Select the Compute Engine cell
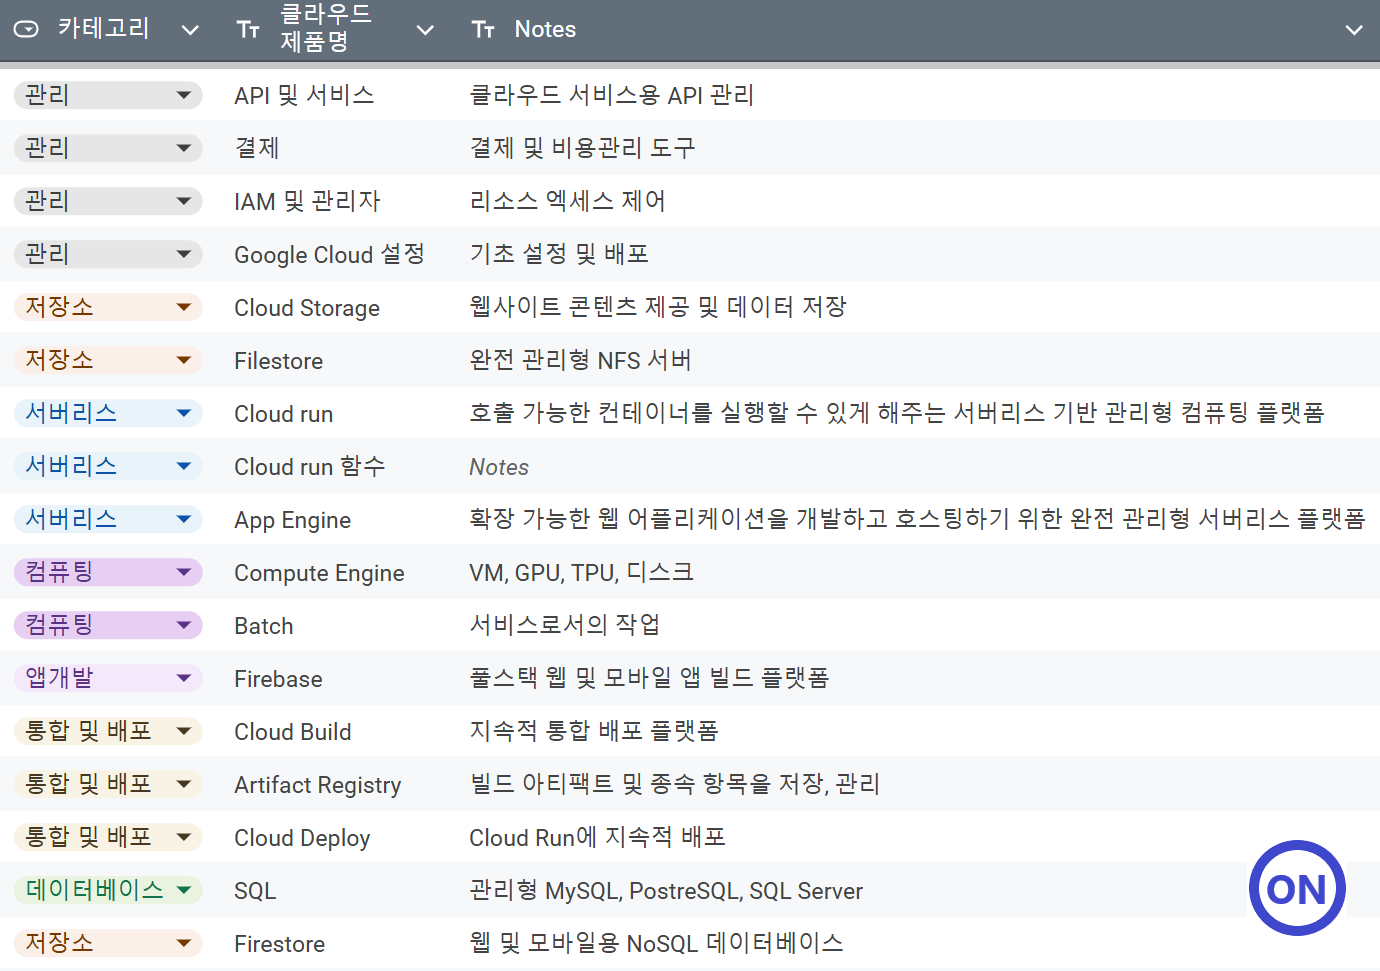 coord(319,573)
